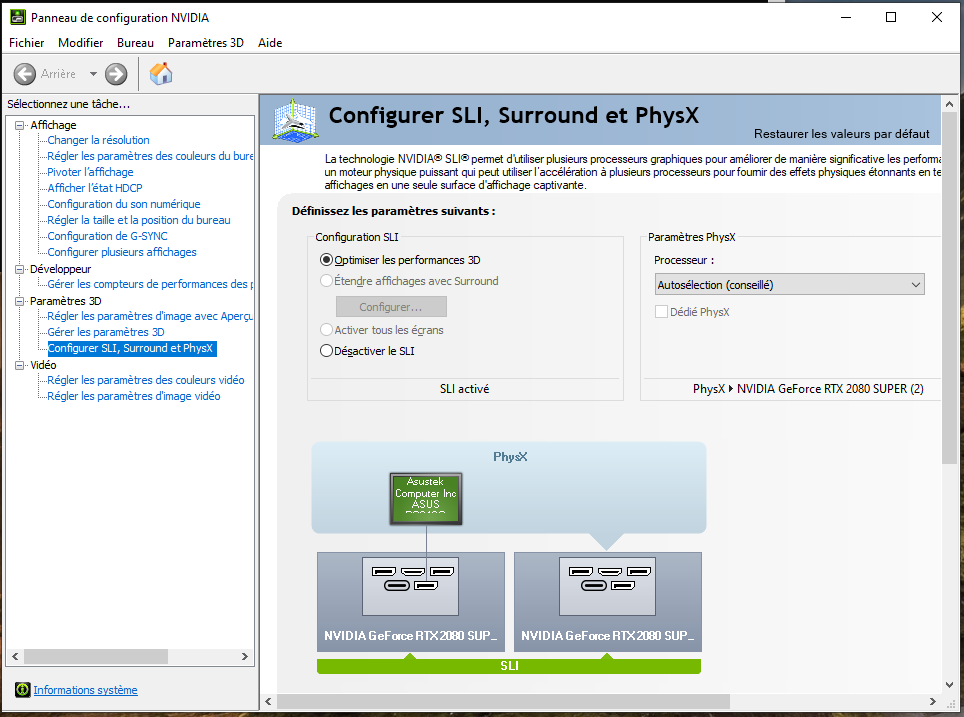Click the SLI PhysX header illustration icon
Screen dimensions: 964x717
pos(295,119)
